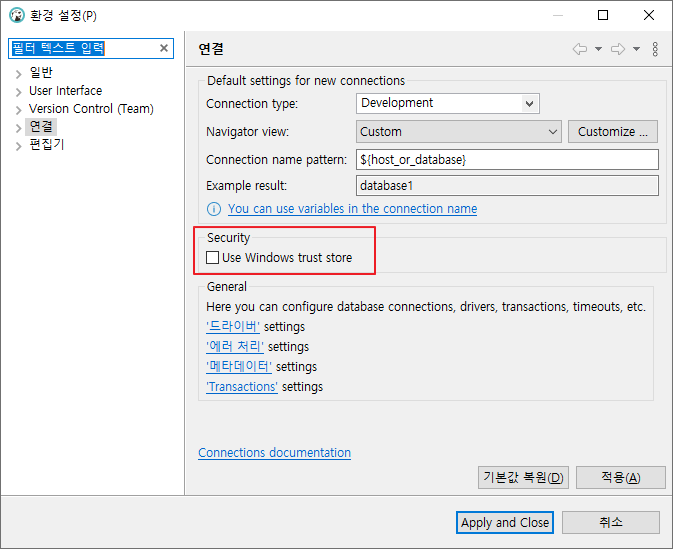
Task: Select 일반 in preferences tree
Action: pyautogui.click(x=41, y=73)
